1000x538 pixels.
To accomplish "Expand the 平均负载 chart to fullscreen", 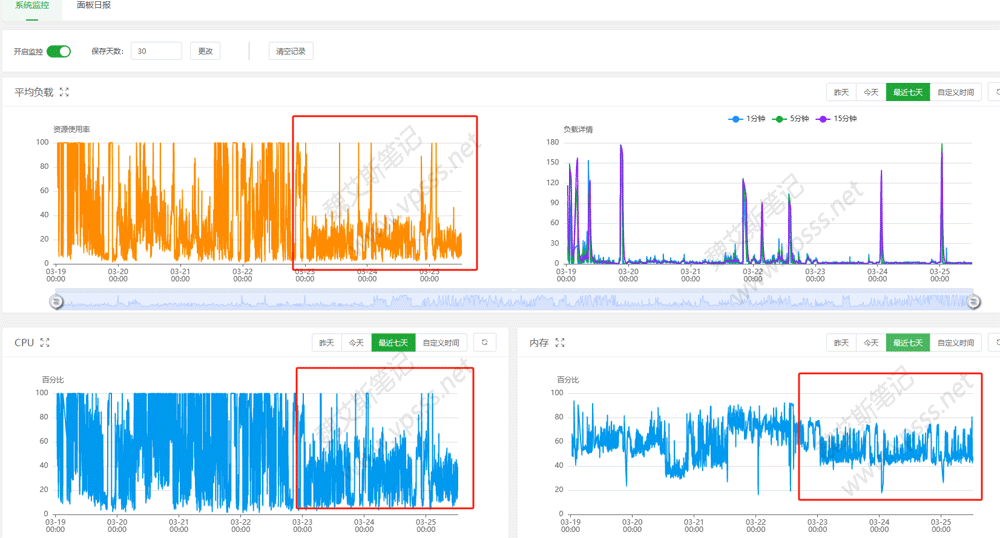I will 65,92.
